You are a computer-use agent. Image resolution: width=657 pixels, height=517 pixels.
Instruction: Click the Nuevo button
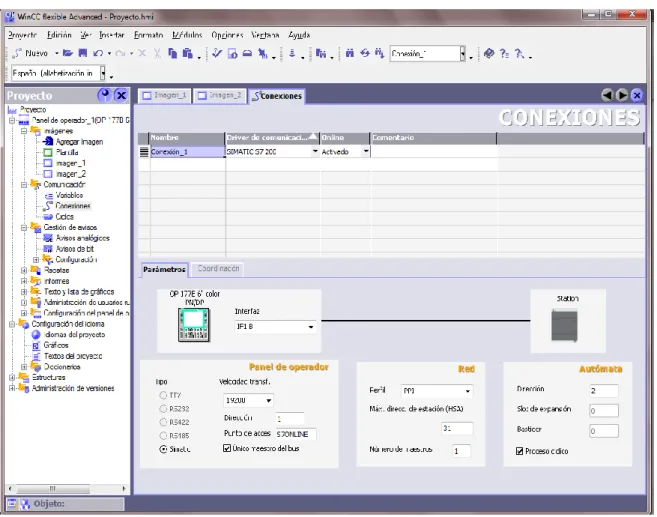point(31,53)
